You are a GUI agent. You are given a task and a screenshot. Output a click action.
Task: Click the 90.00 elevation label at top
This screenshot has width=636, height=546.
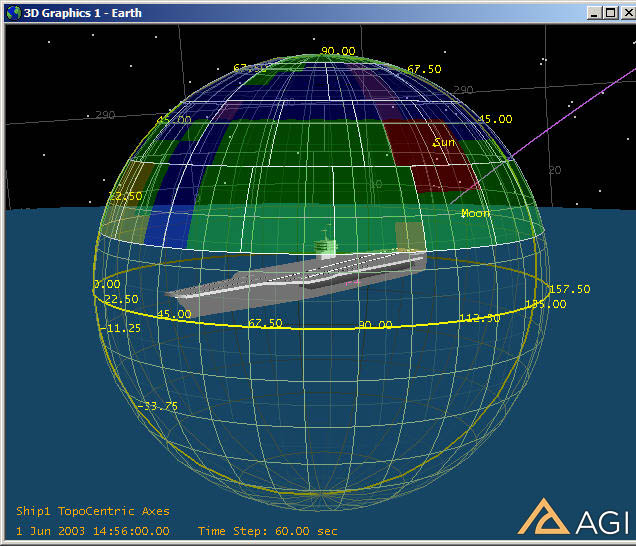coord(338,51)
